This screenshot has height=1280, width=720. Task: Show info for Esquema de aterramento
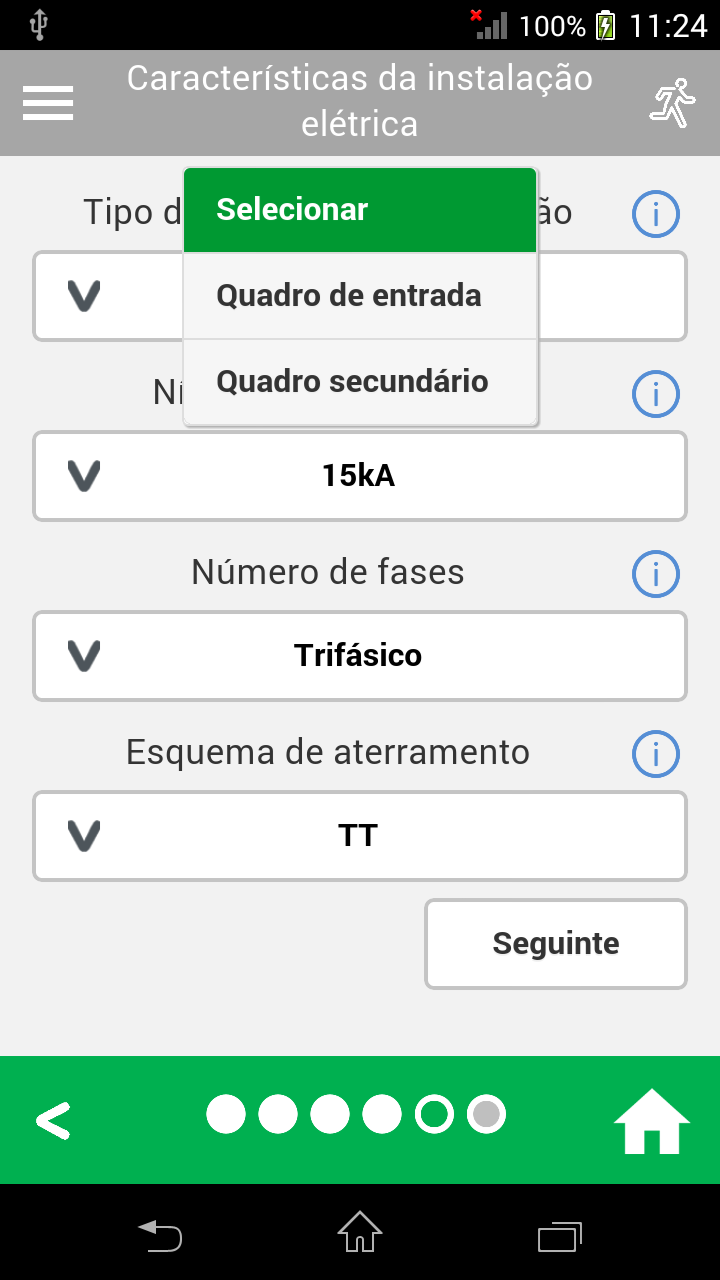click(x=656, y=754)
